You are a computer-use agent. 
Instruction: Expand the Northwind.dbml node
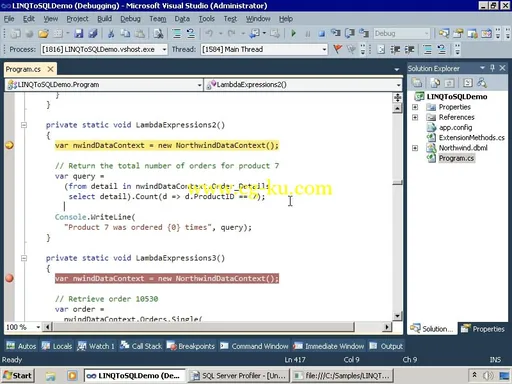point(415,148)
